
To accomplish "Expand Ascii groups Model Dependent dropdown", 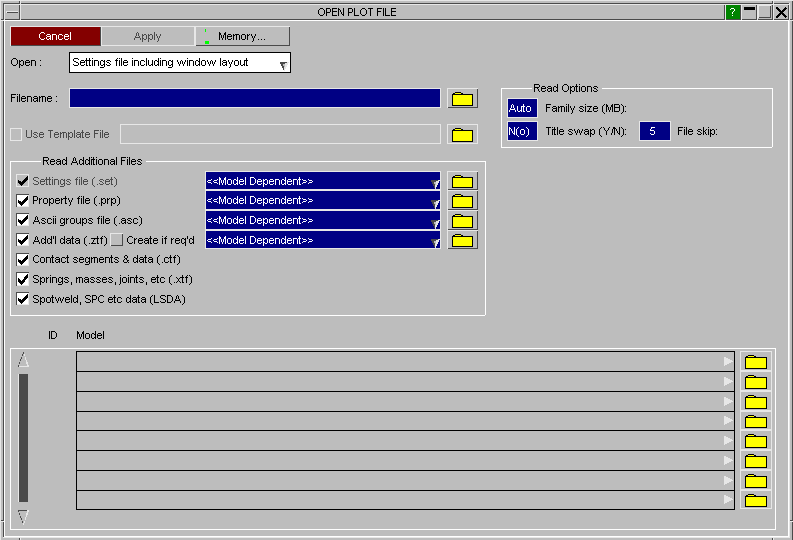I will pos(435,222).
